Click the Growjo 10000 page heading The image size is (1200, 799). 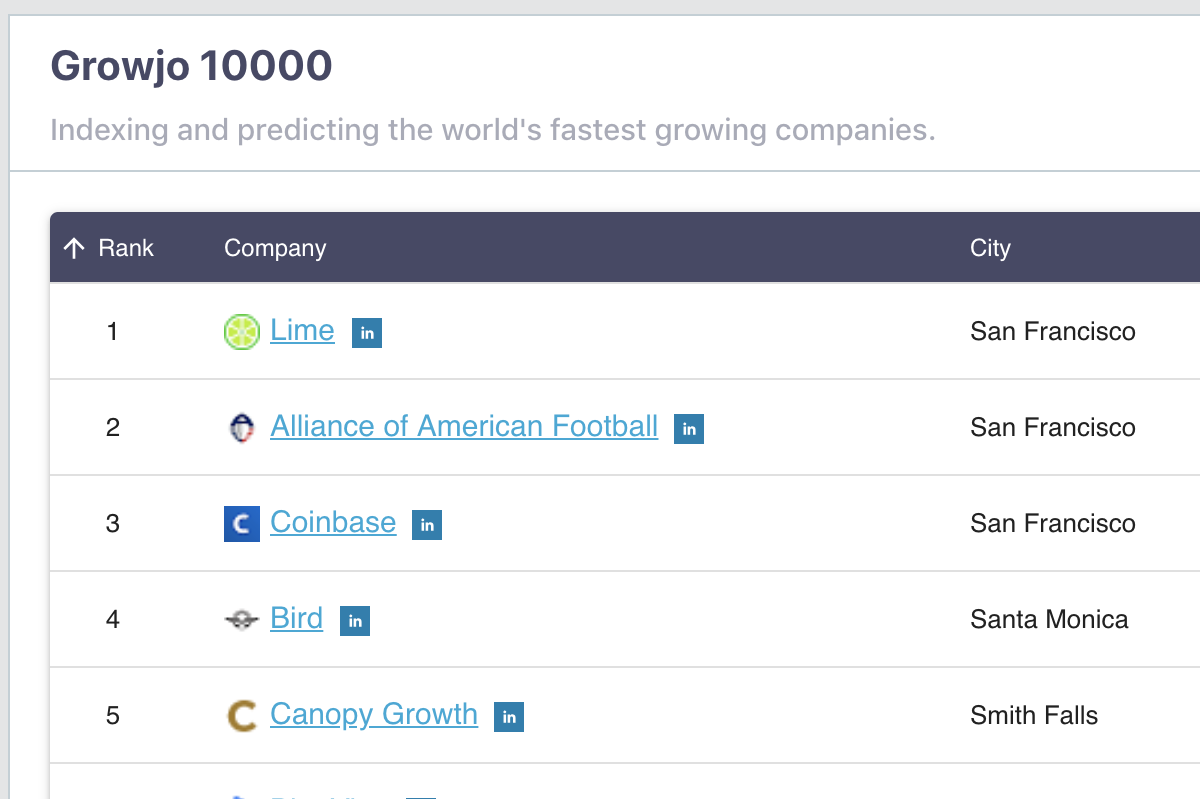(191, 67)
